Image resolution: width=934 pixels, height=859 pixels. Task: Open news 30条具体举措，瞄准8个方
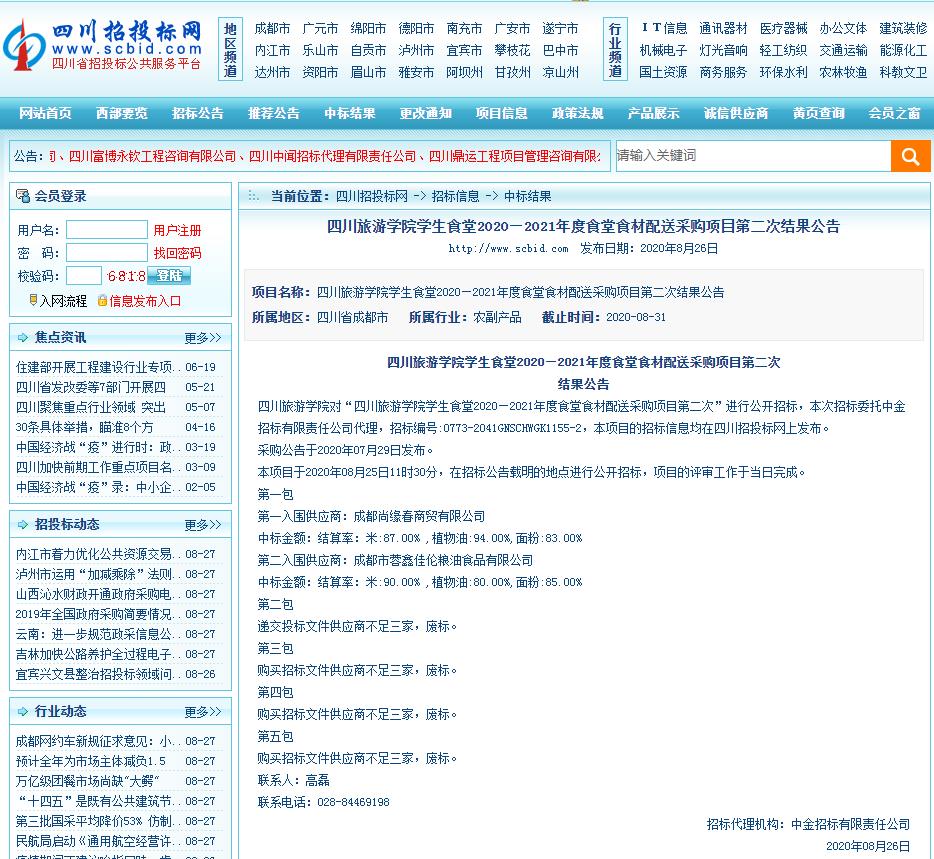point(85,427)
